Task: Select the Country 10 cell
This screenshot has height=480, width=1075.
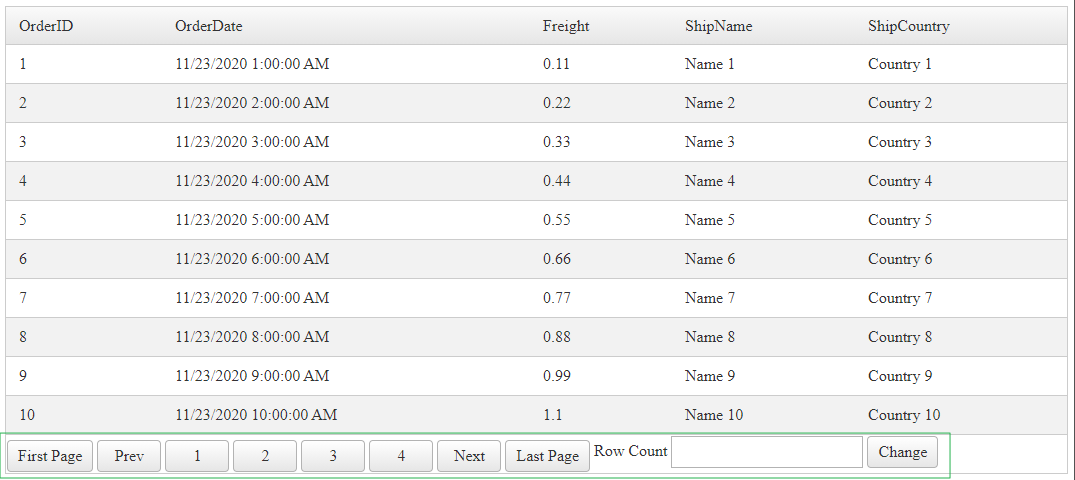Action: click(904, 415)
